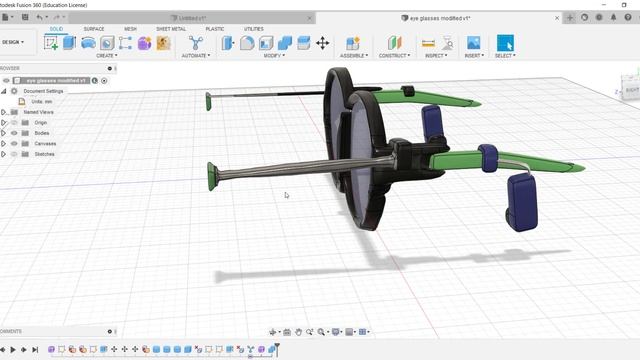Click the Save icon in title bar
640x360 pixels.
[25, 17]
